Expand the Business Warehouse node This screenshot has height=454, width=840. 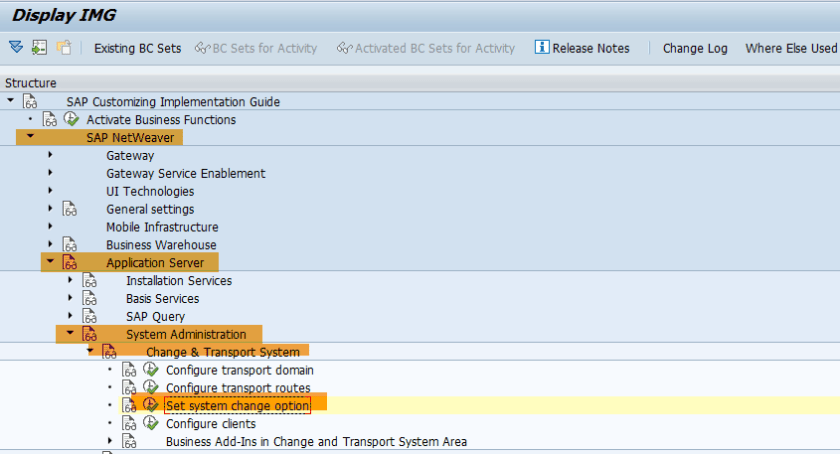tap(50, 245)
